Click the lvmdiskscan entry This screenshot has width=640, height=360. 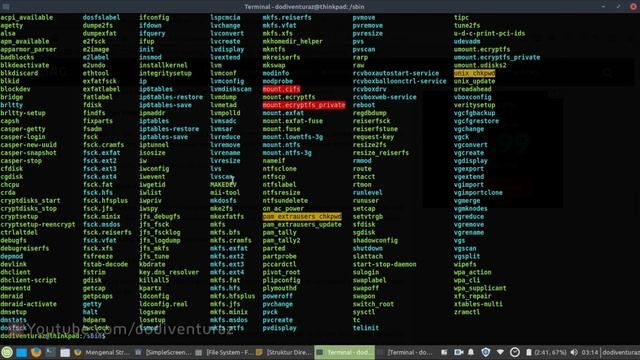coord(231,89)
